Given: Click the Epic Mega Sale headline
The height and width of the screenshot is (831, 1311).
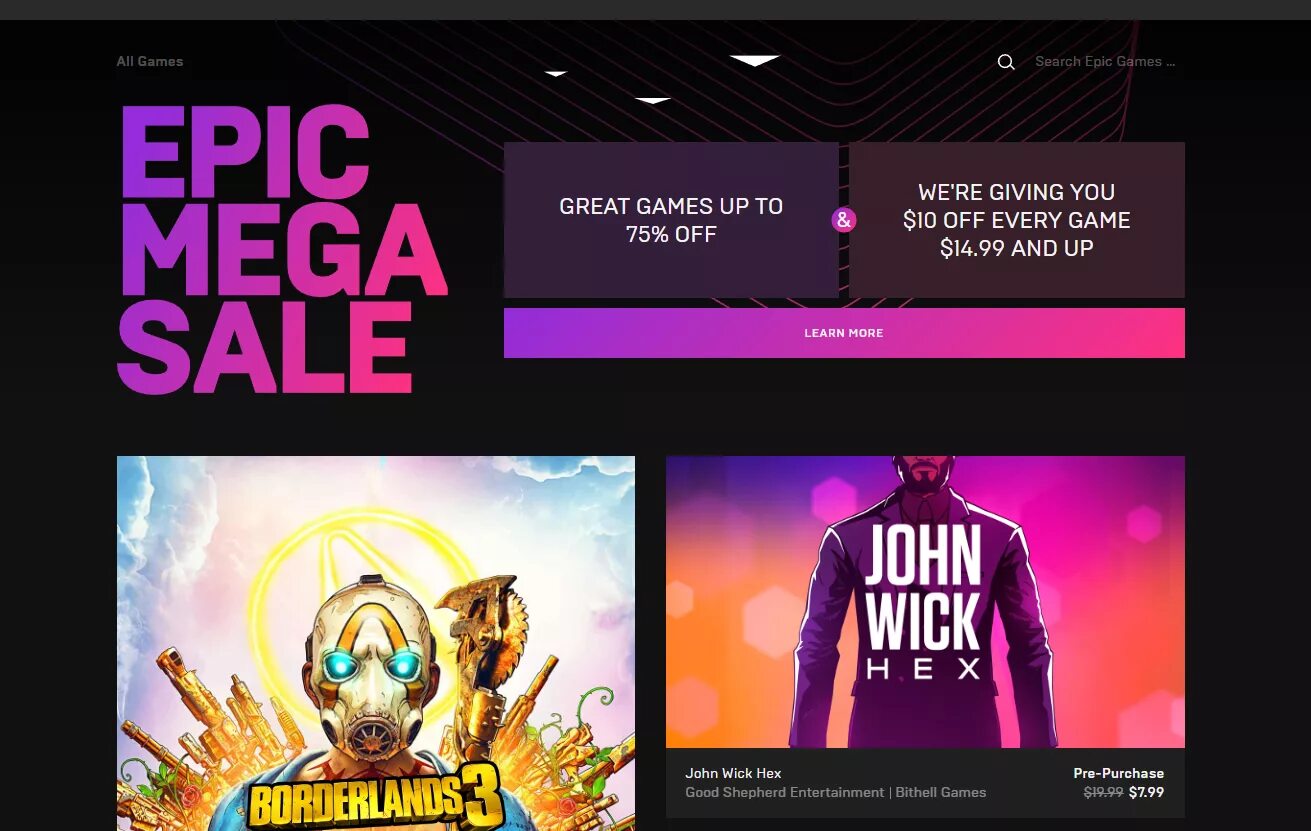Looking at the screenshot, I should click(x=282, y=249).
